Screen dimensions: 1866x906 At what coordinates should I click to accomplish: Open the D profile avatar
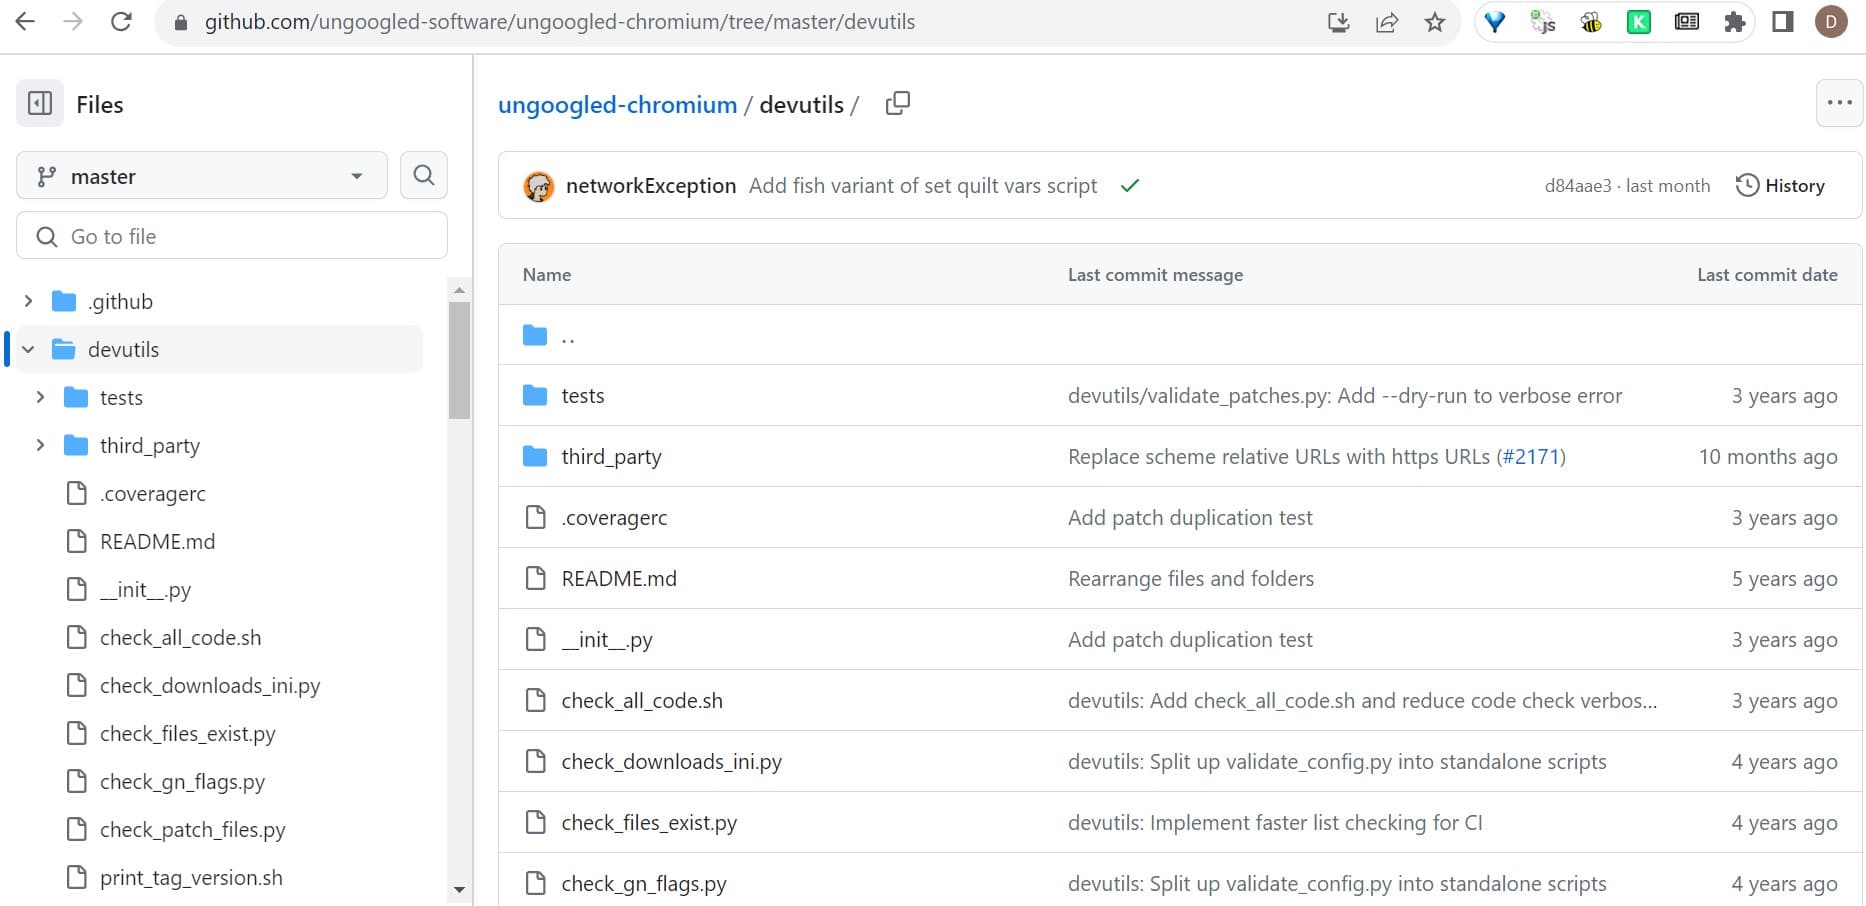click(1831, 22)
